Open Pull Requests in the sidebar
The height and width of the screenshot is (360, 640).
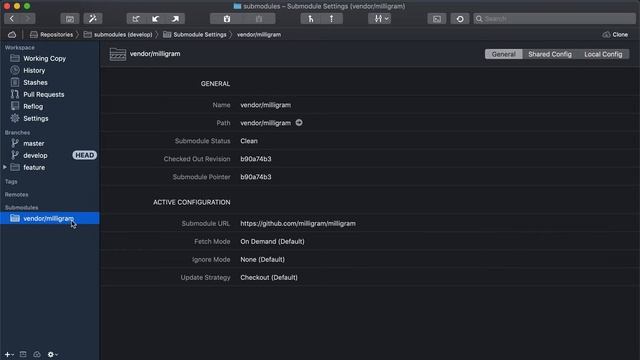[x=49, y=94]
